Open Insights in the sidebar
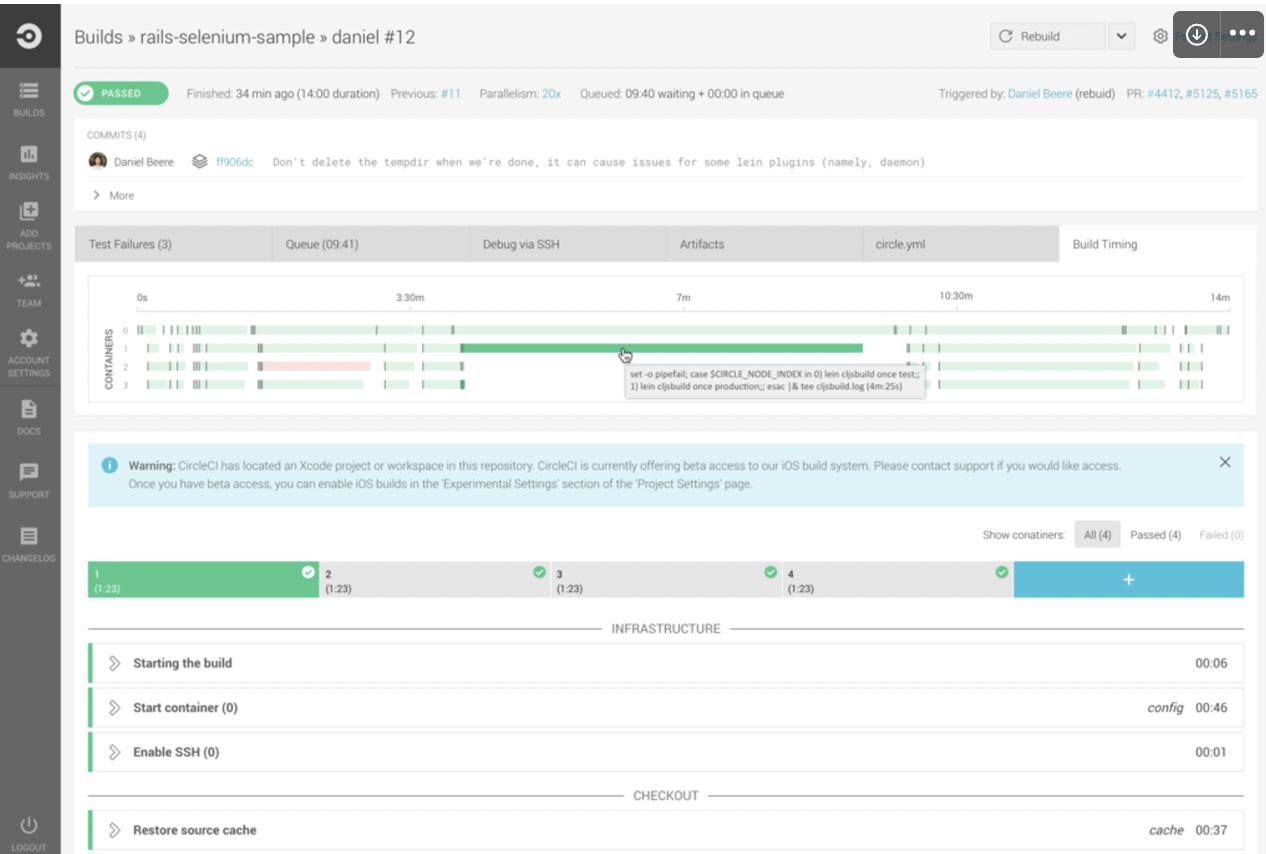 point(29,162)
